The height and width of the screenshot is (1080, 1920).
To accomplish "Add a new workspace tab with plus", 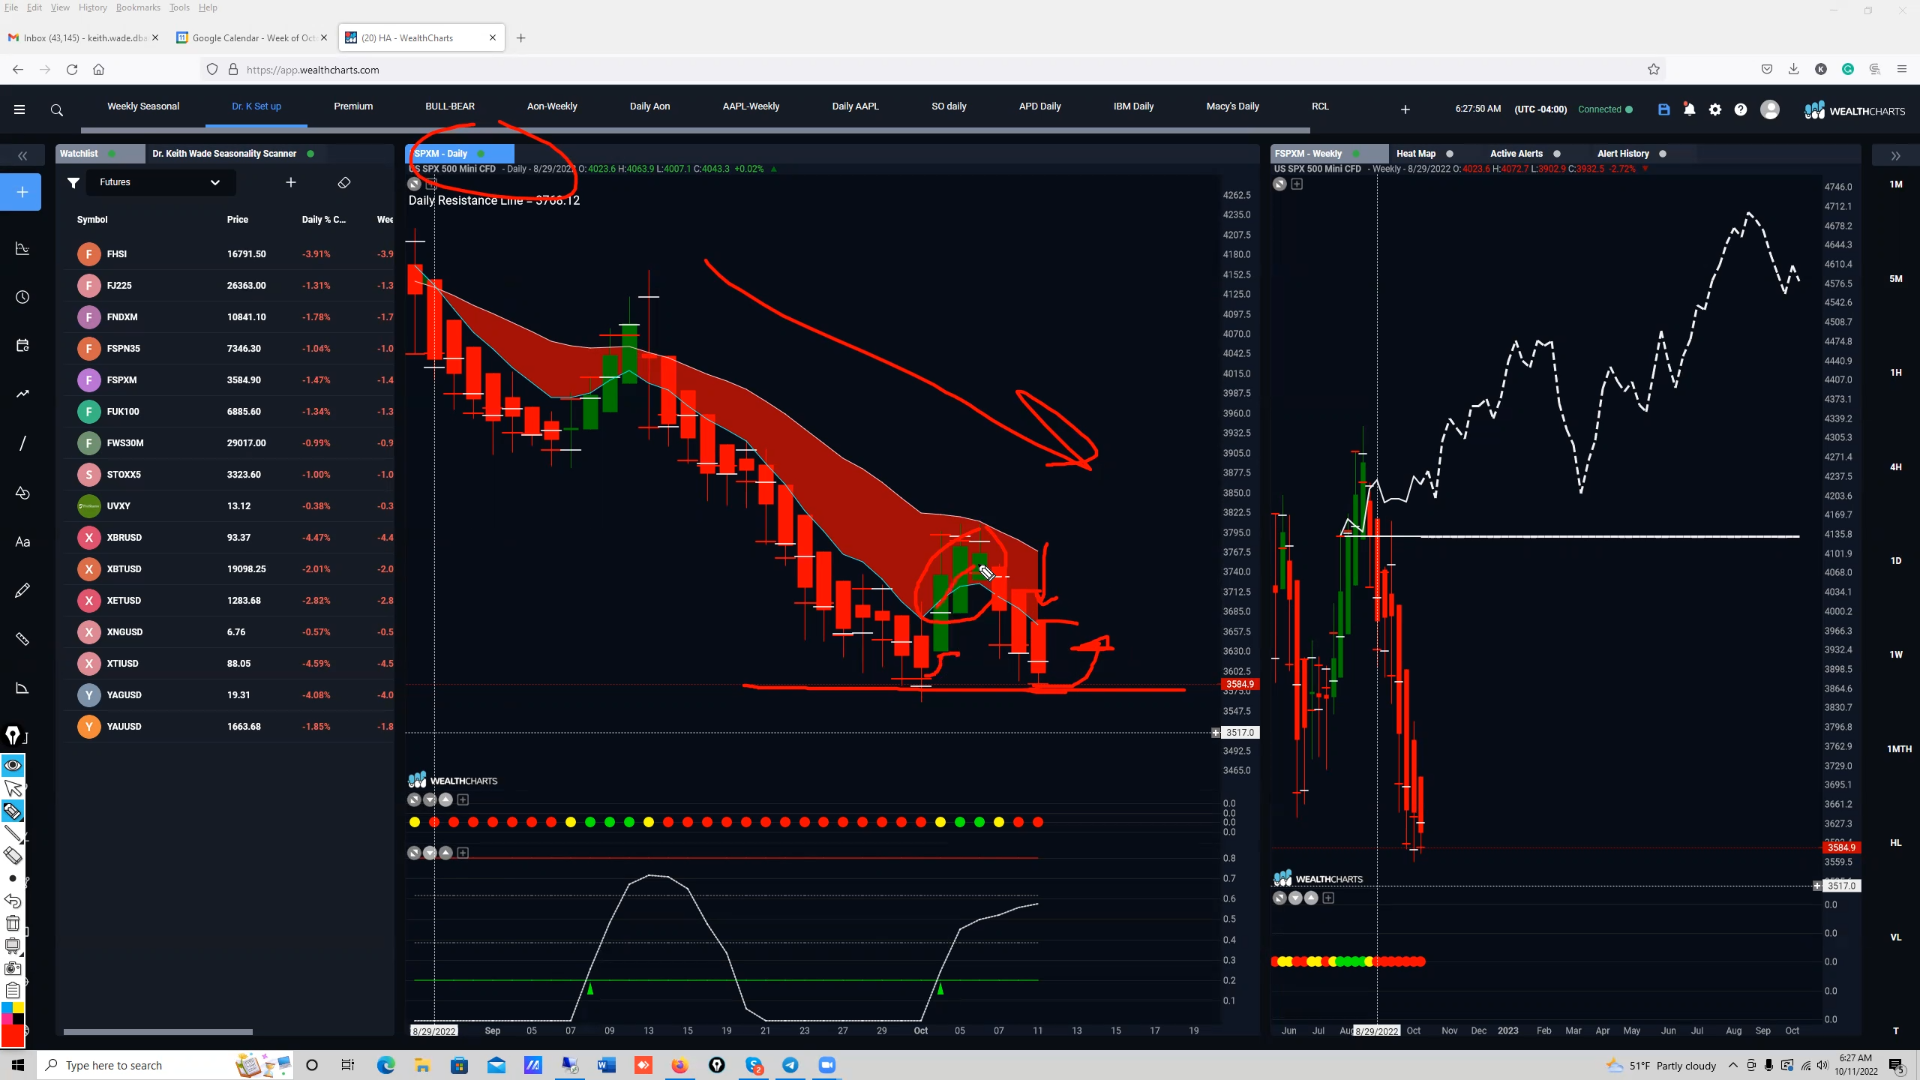I will pos(1405,109).
